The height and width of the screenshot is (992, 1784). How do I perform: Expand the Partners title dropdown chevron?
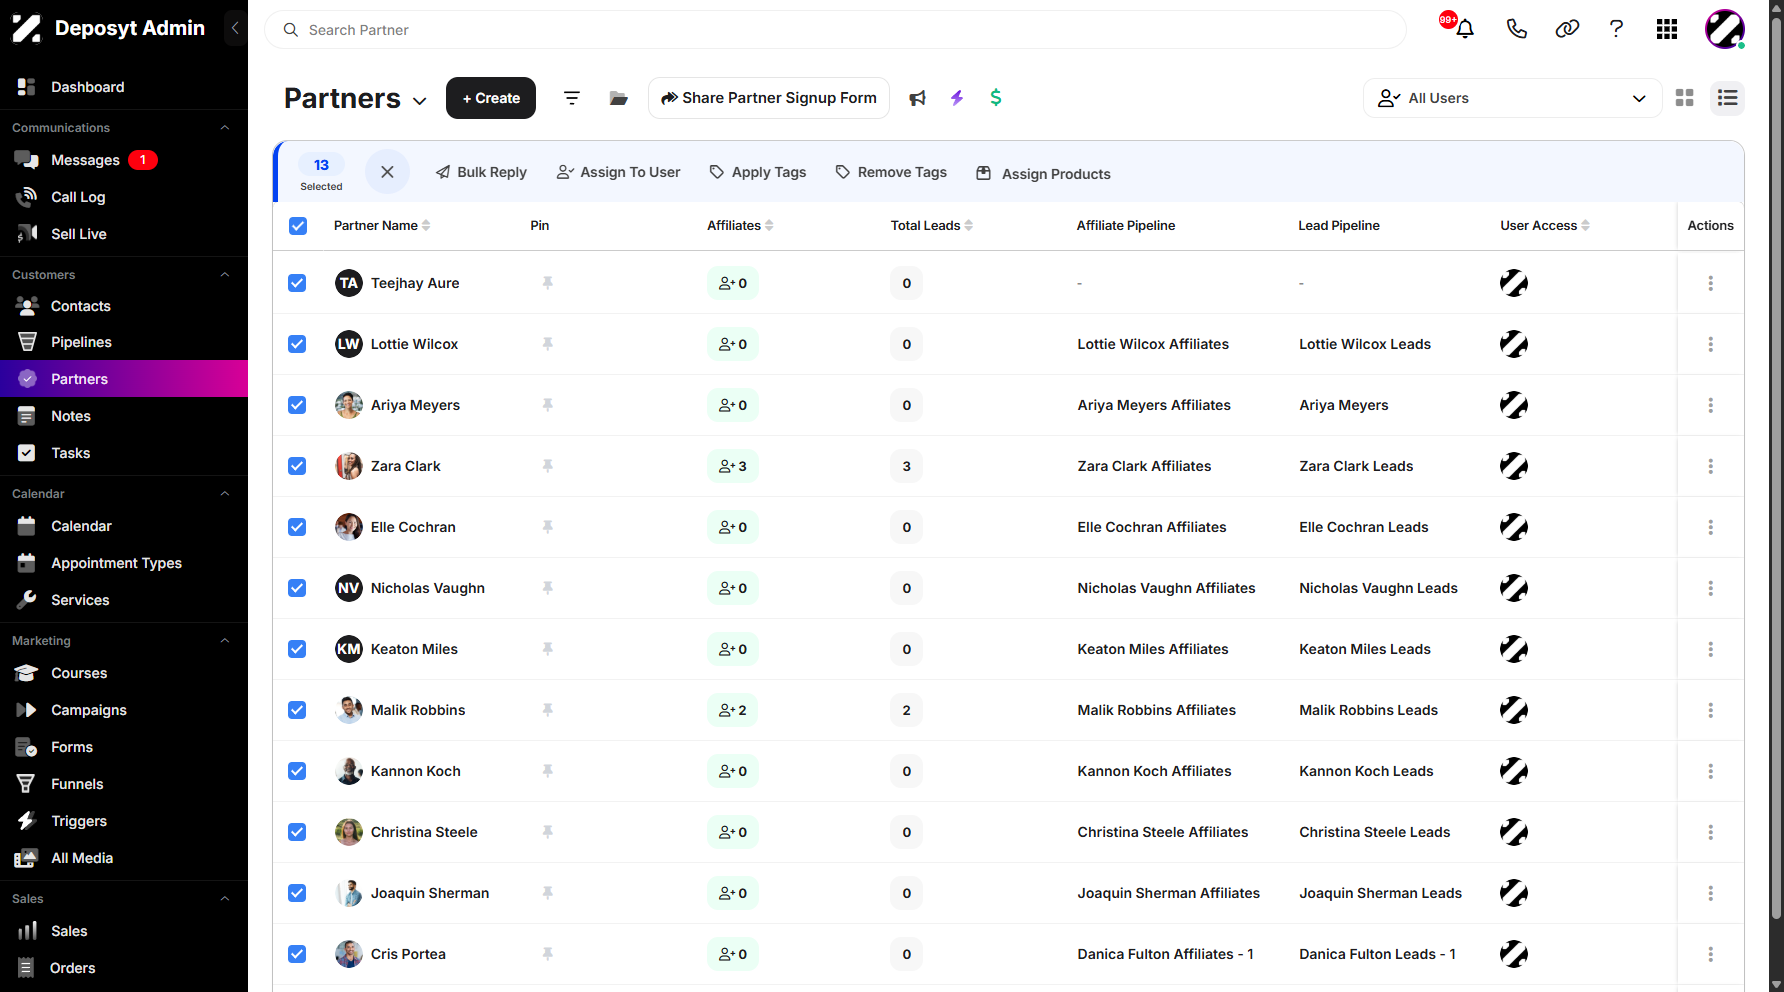coord(420,101)
